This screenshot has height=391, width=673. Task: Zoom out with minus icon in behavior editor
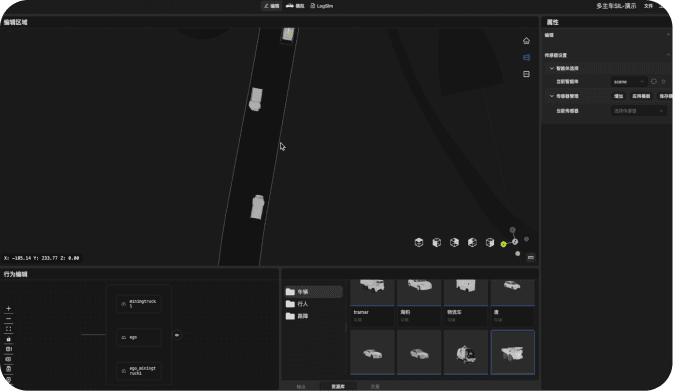[8, 319]
